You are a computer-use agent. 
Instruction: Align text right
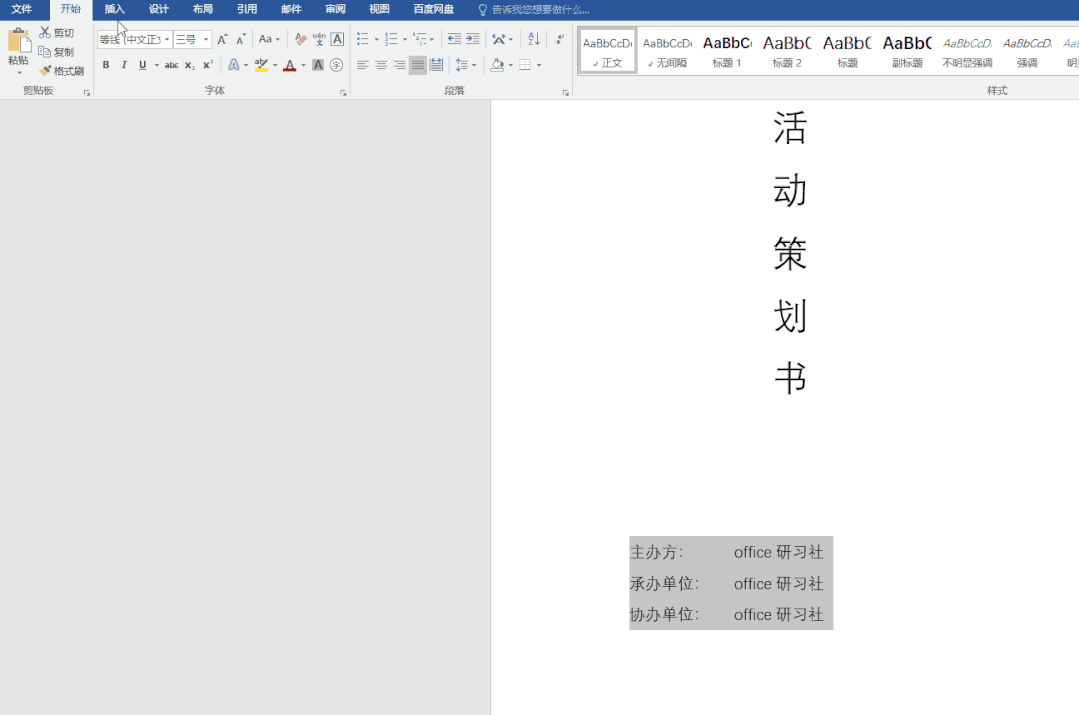pyautogui.click(x=400, y=65)
